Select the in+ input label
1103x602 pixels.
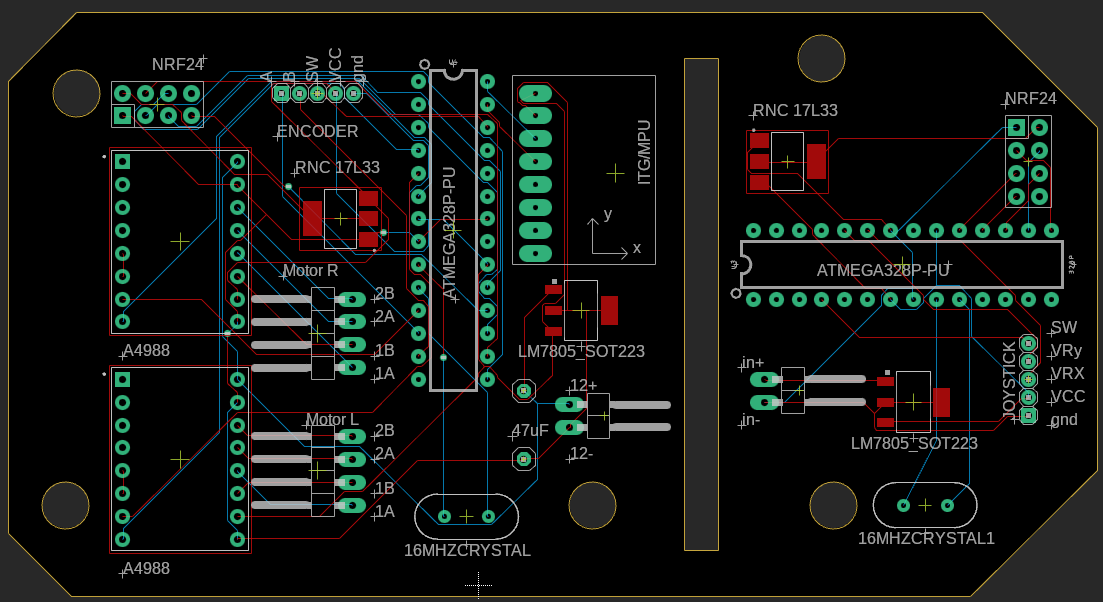click(752, 363)
